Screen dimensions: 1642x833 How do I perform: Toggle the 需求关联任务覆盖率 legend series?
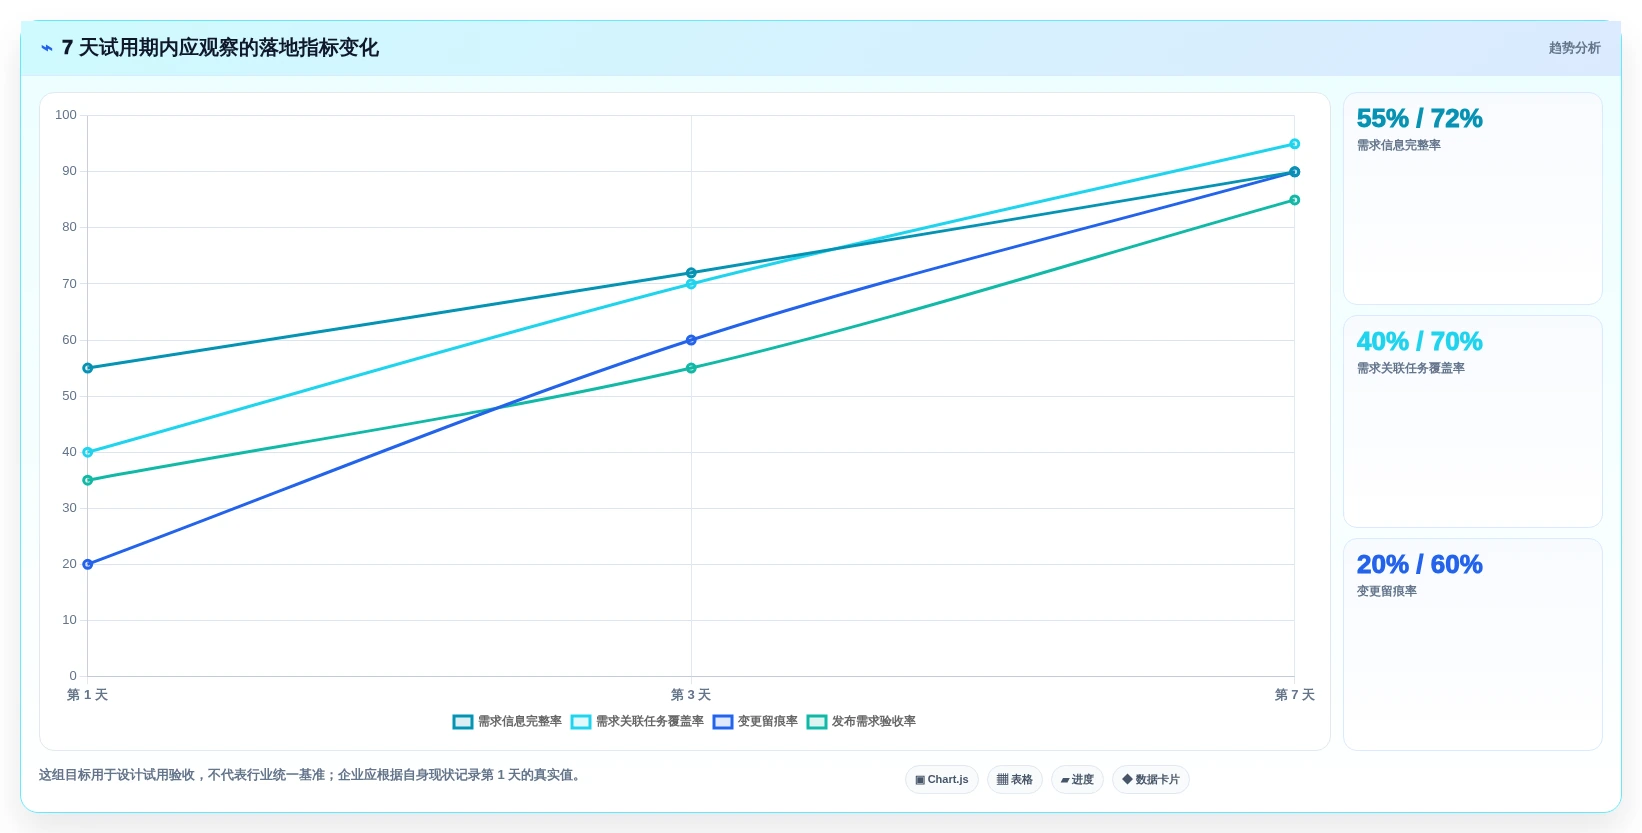point(637,722)
